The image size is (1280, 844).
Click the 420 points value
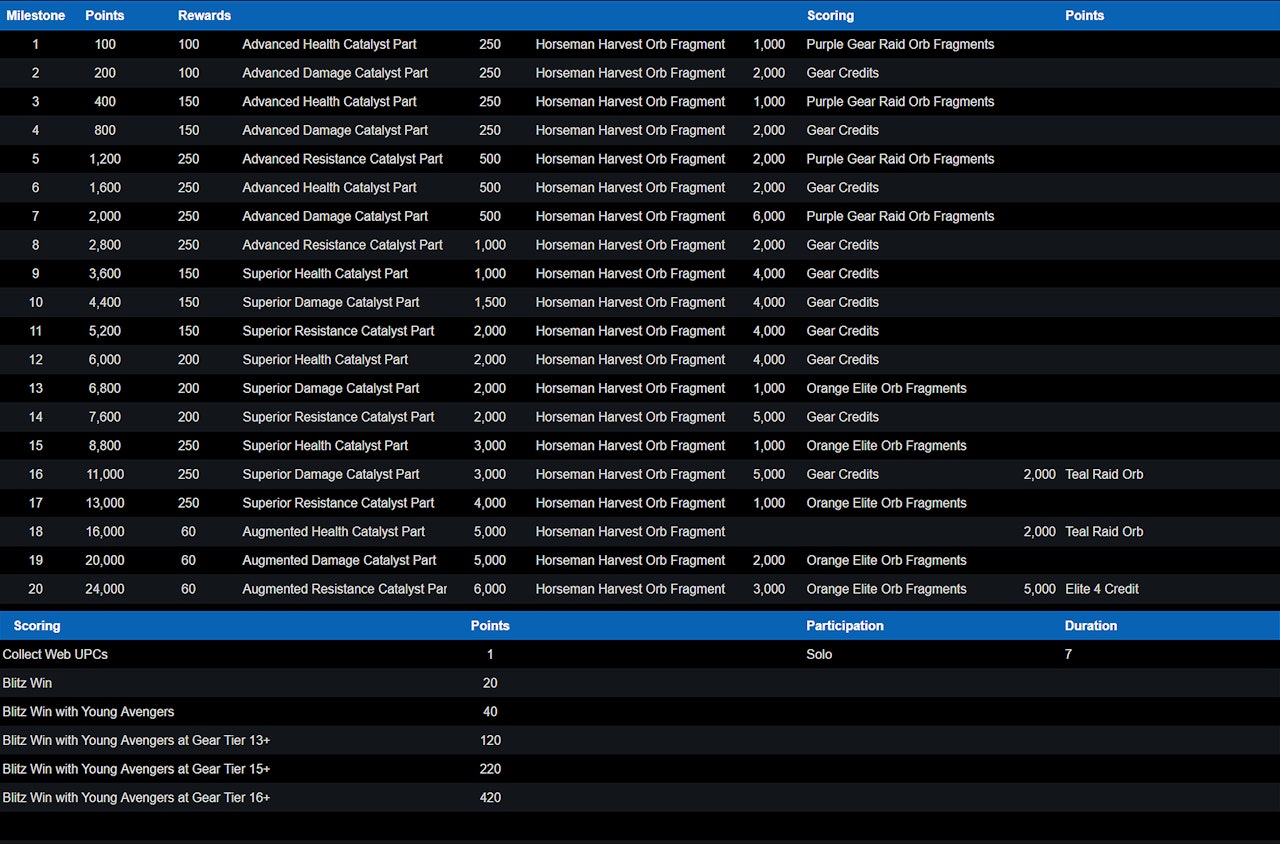click(x=490, y=797)
